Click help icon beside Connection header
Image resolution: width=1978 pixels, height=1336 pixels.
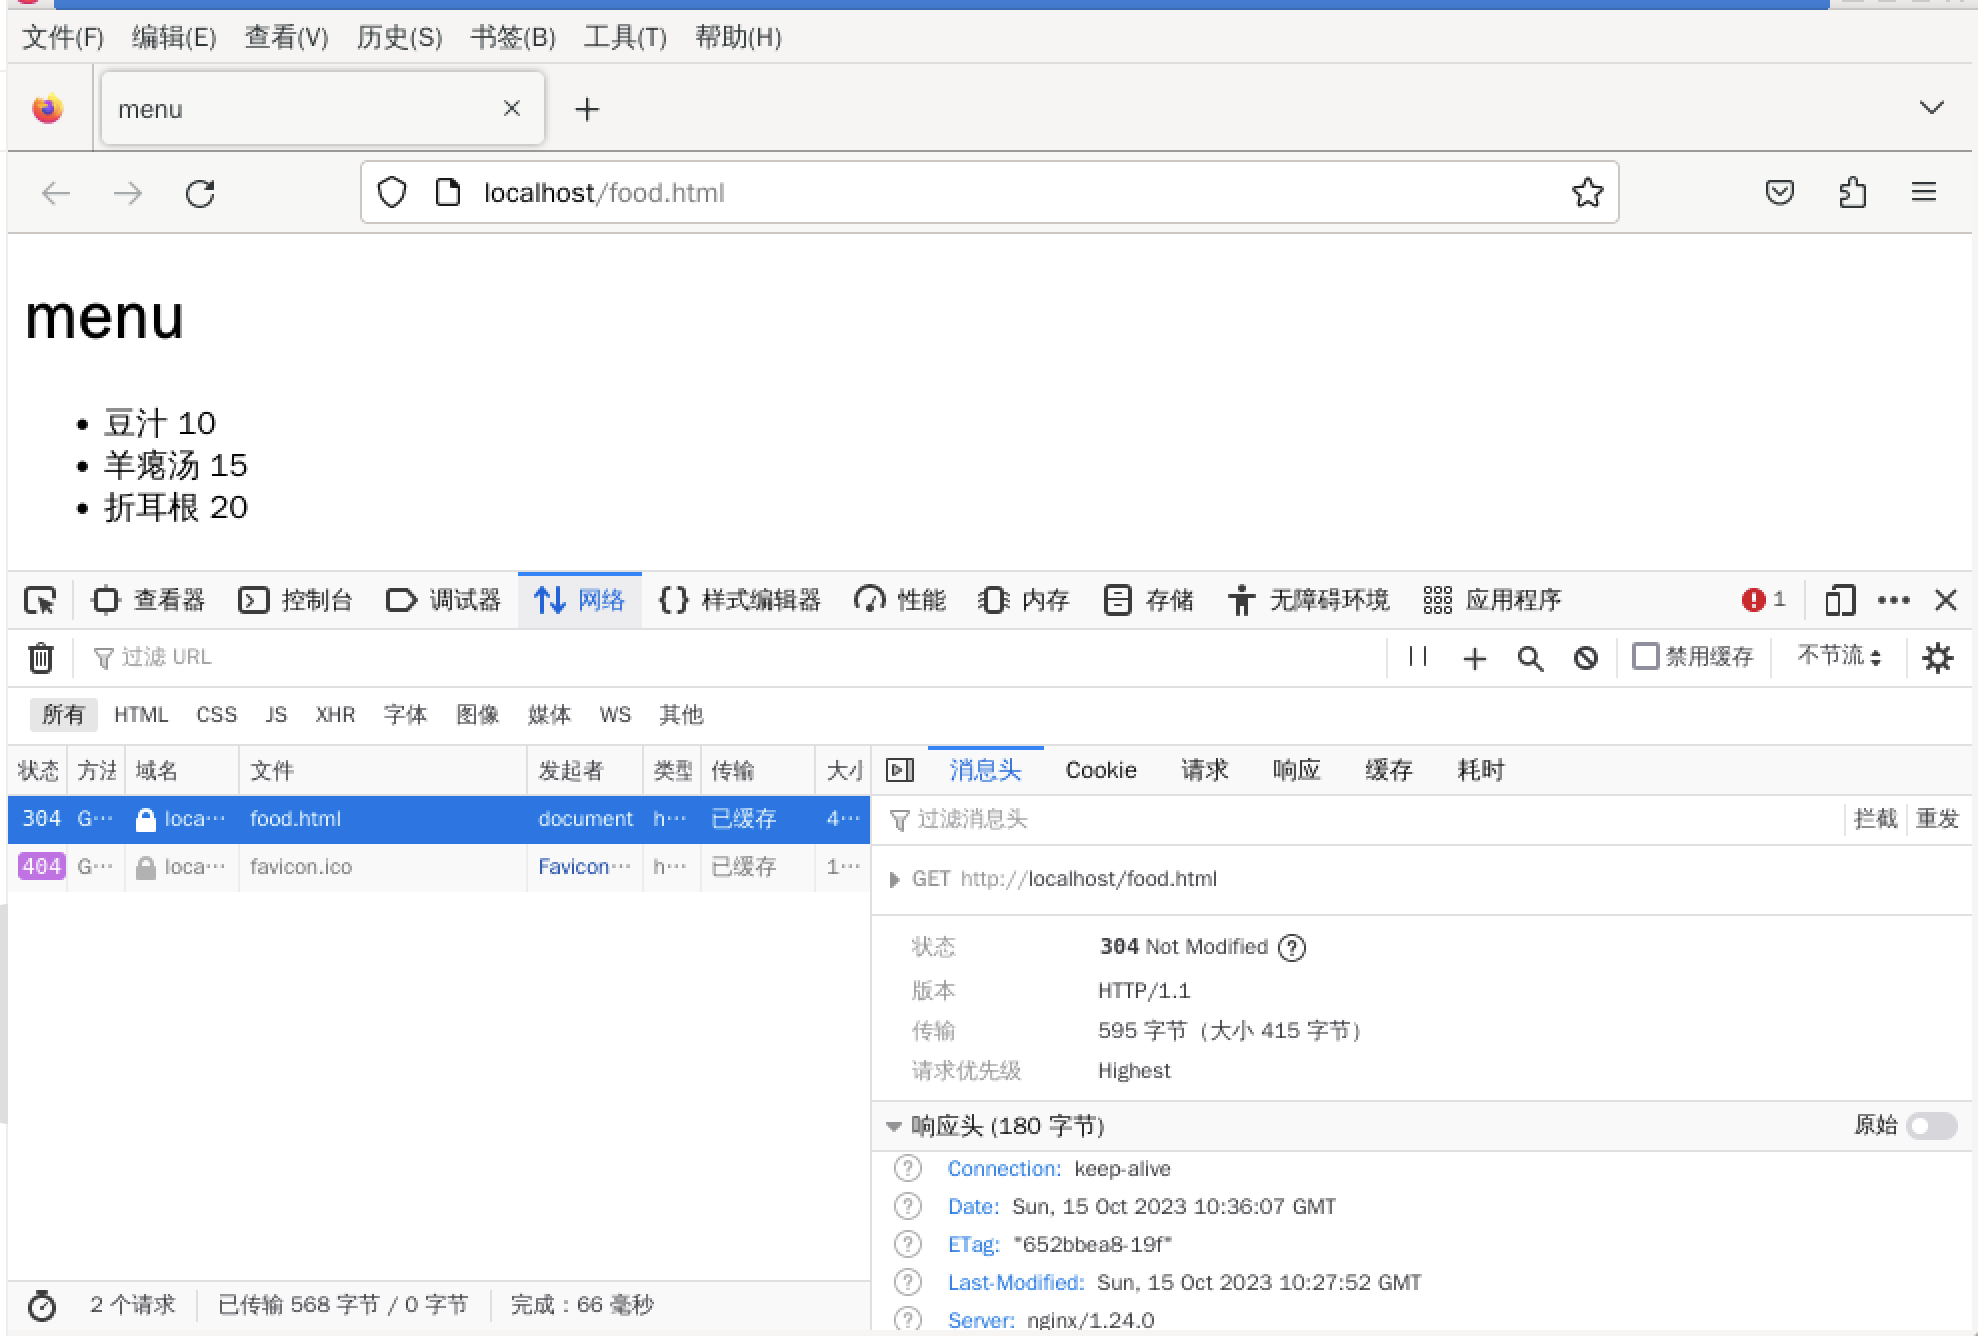(907, 1168)
